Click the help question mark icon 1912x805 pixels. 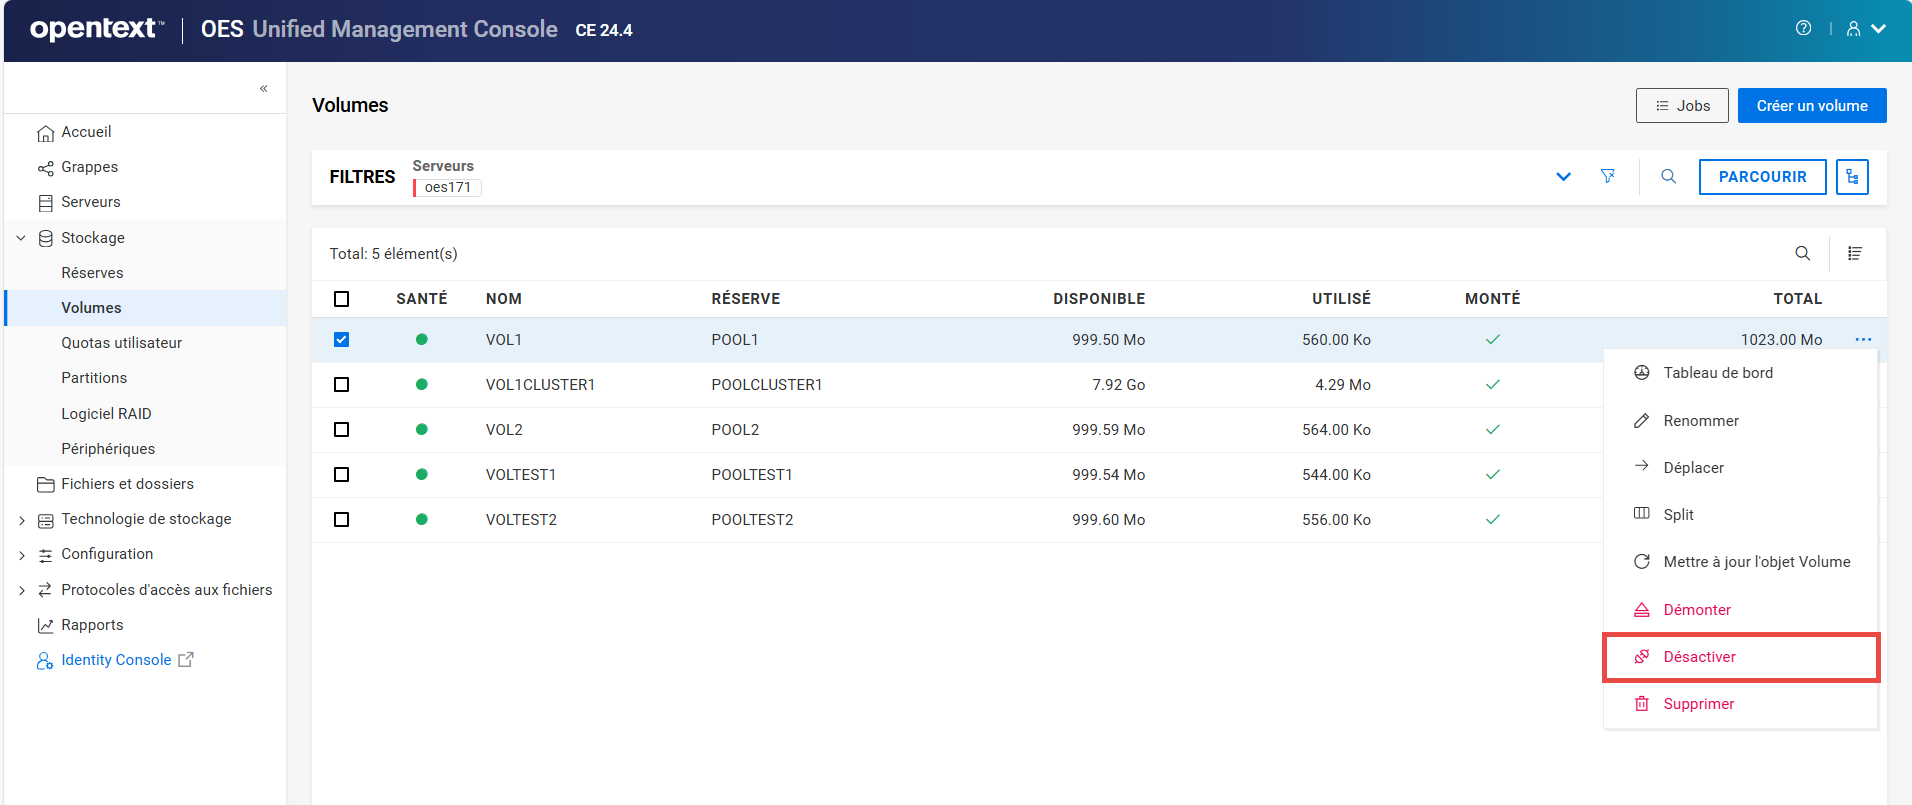1803,28
